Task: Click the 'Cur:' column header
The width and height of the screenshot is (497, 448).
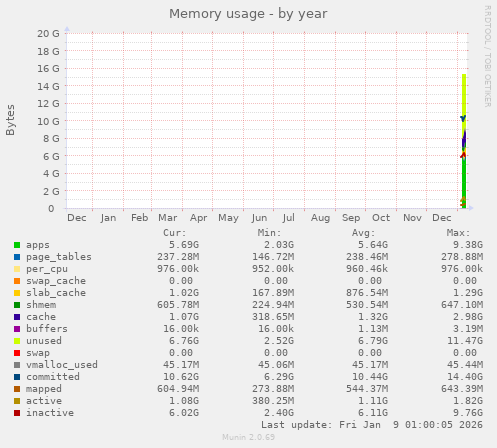Action: click(174, 233)
